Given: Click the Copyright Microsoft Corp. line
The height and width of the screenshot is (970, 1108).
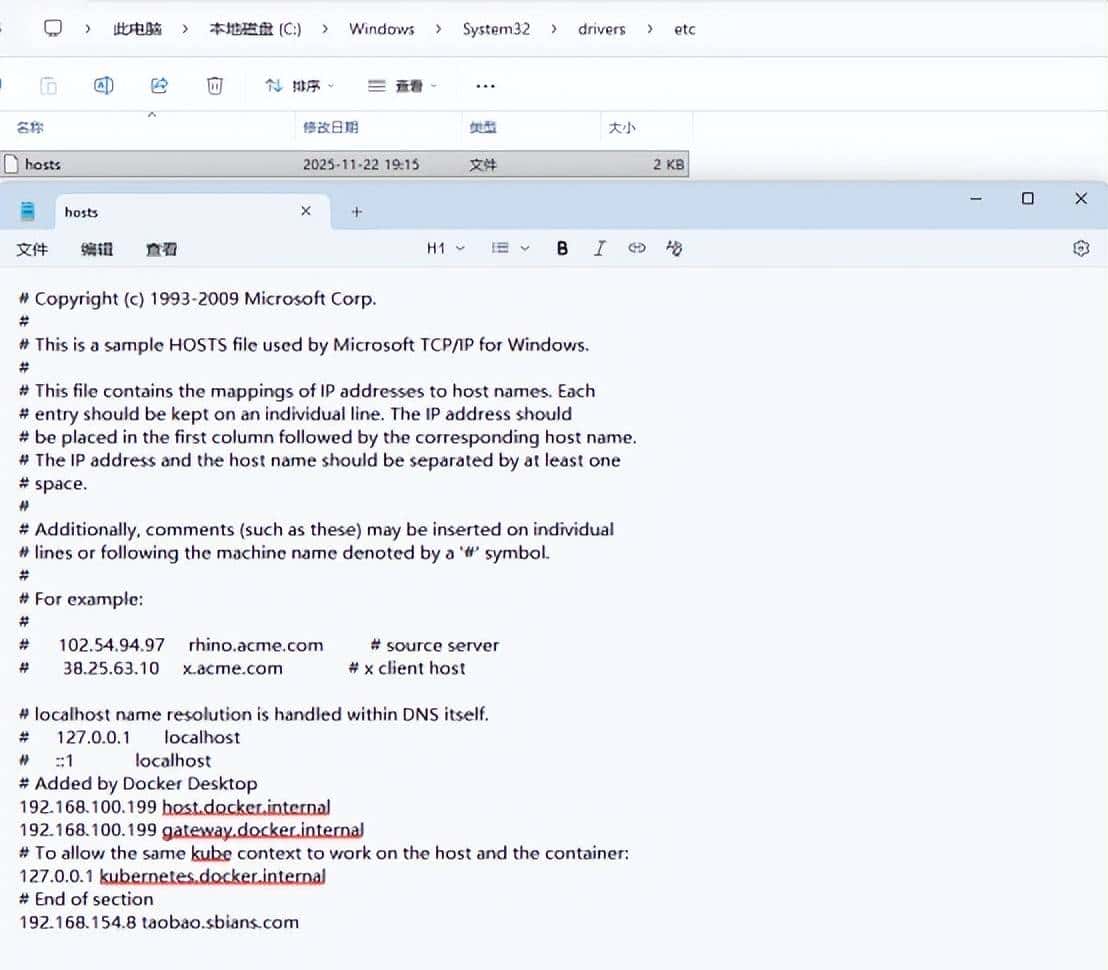Looking at the screenshot, I should click(198, 299).
